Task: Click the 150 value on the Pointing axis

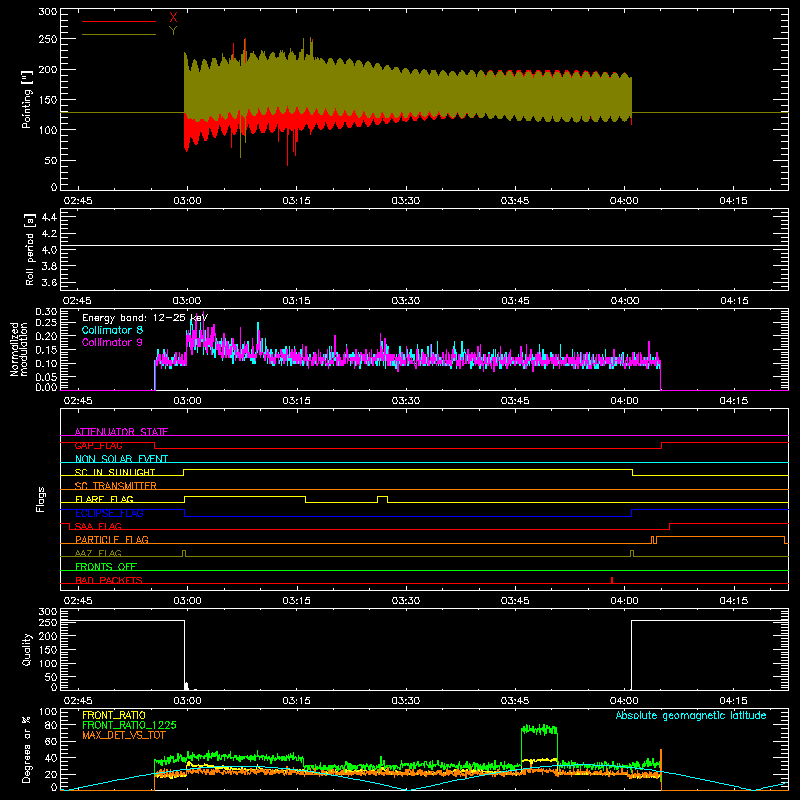Action: tap(48, 99)
